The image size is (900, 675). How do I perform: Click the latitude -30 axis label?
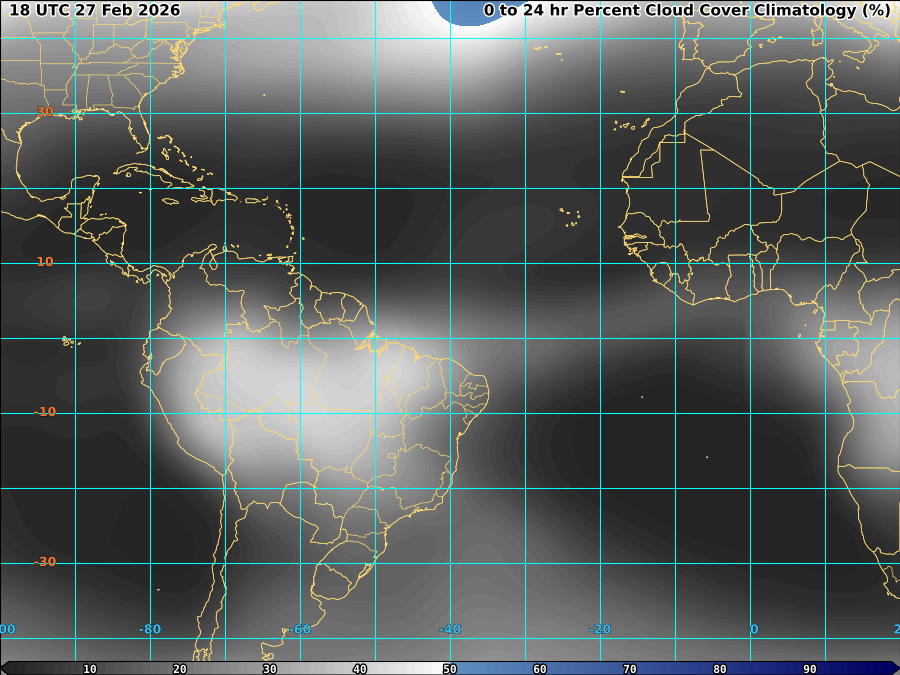tap(45, 562)
